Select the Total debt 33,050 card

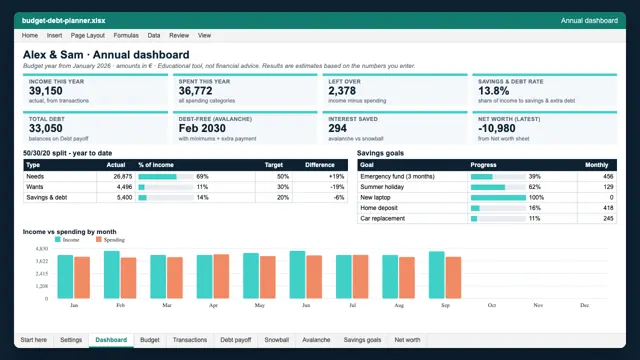tap(96, 128)
